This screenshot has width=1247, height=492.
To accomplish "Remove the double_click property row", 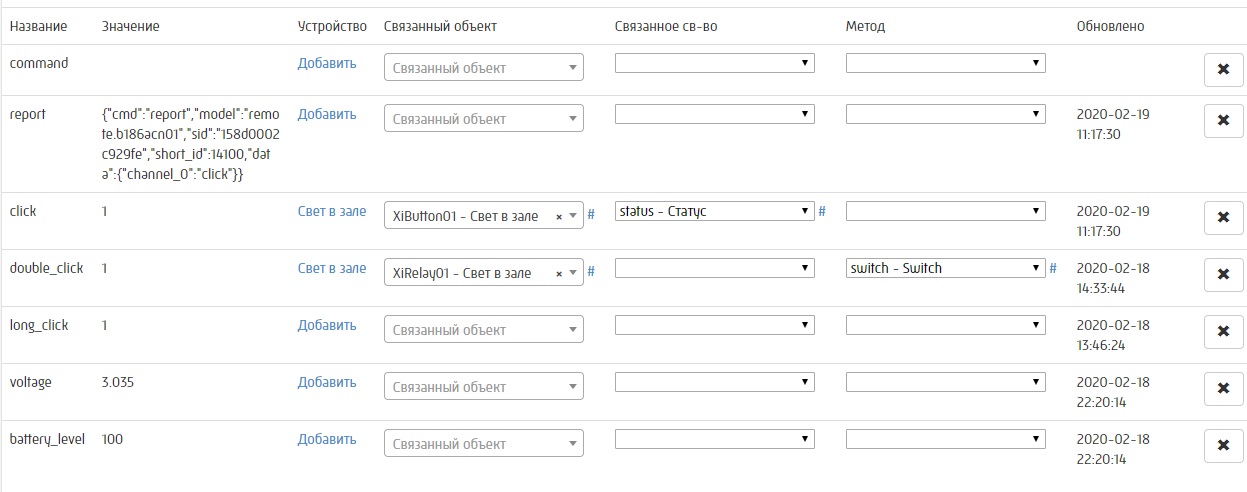I will click(x=1223, y=275).
